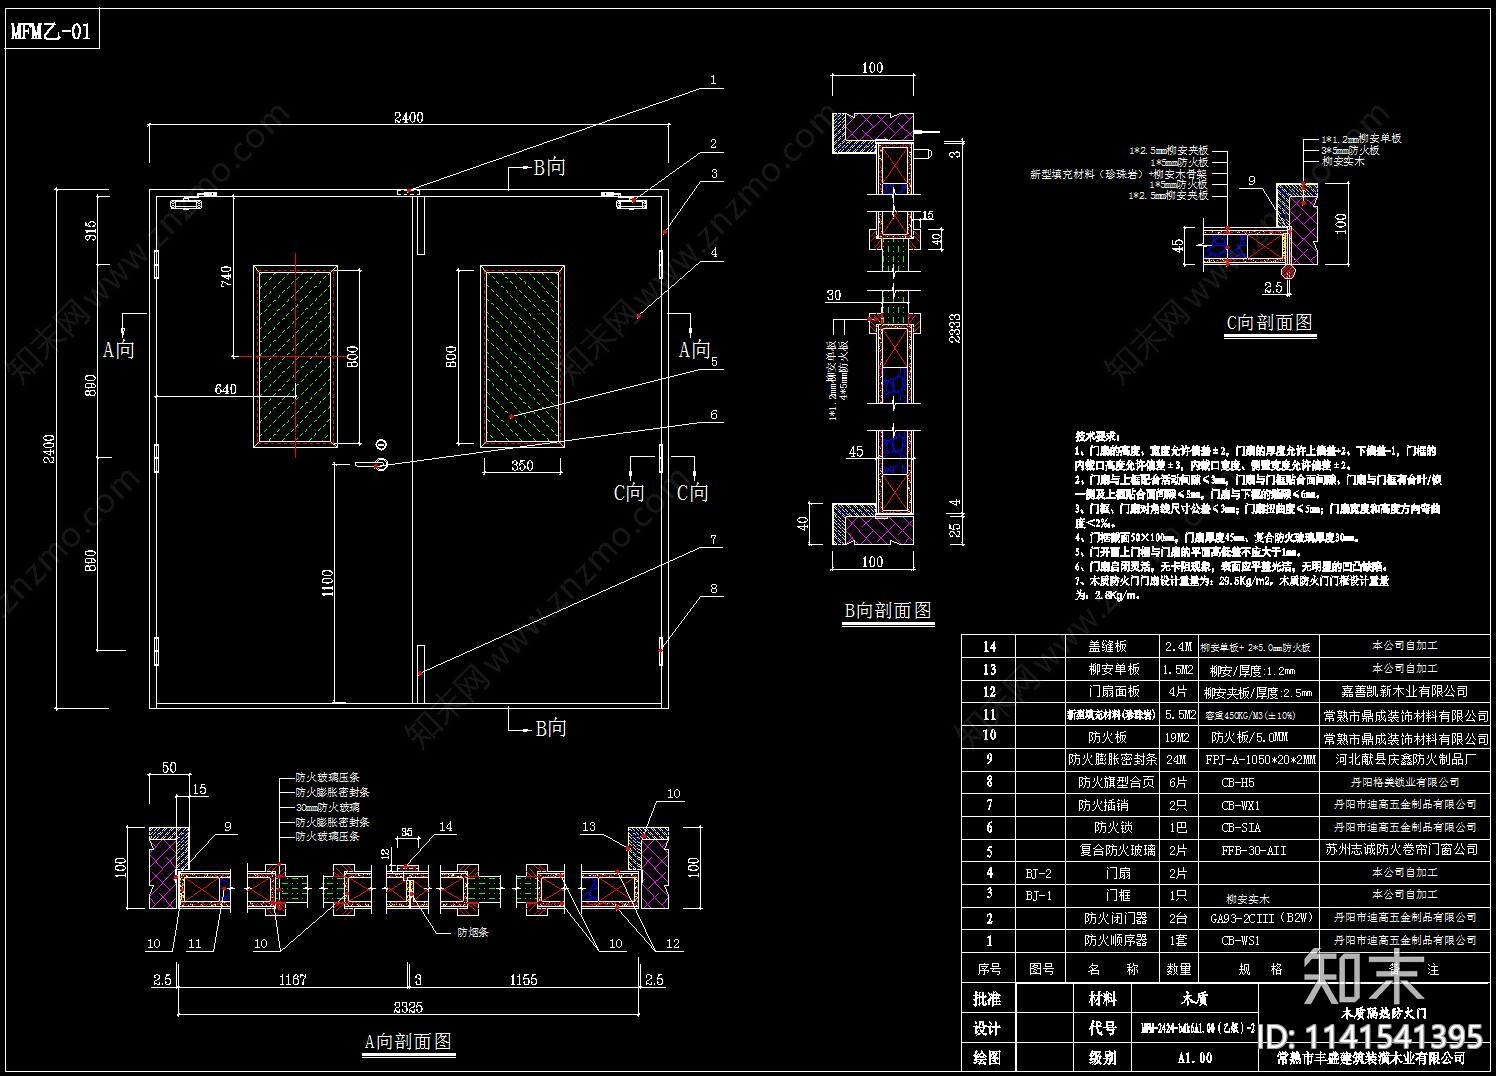Select the "2325" overall dimension in A section
The image size is (1496, 1076).
(x=407, y=1007)
